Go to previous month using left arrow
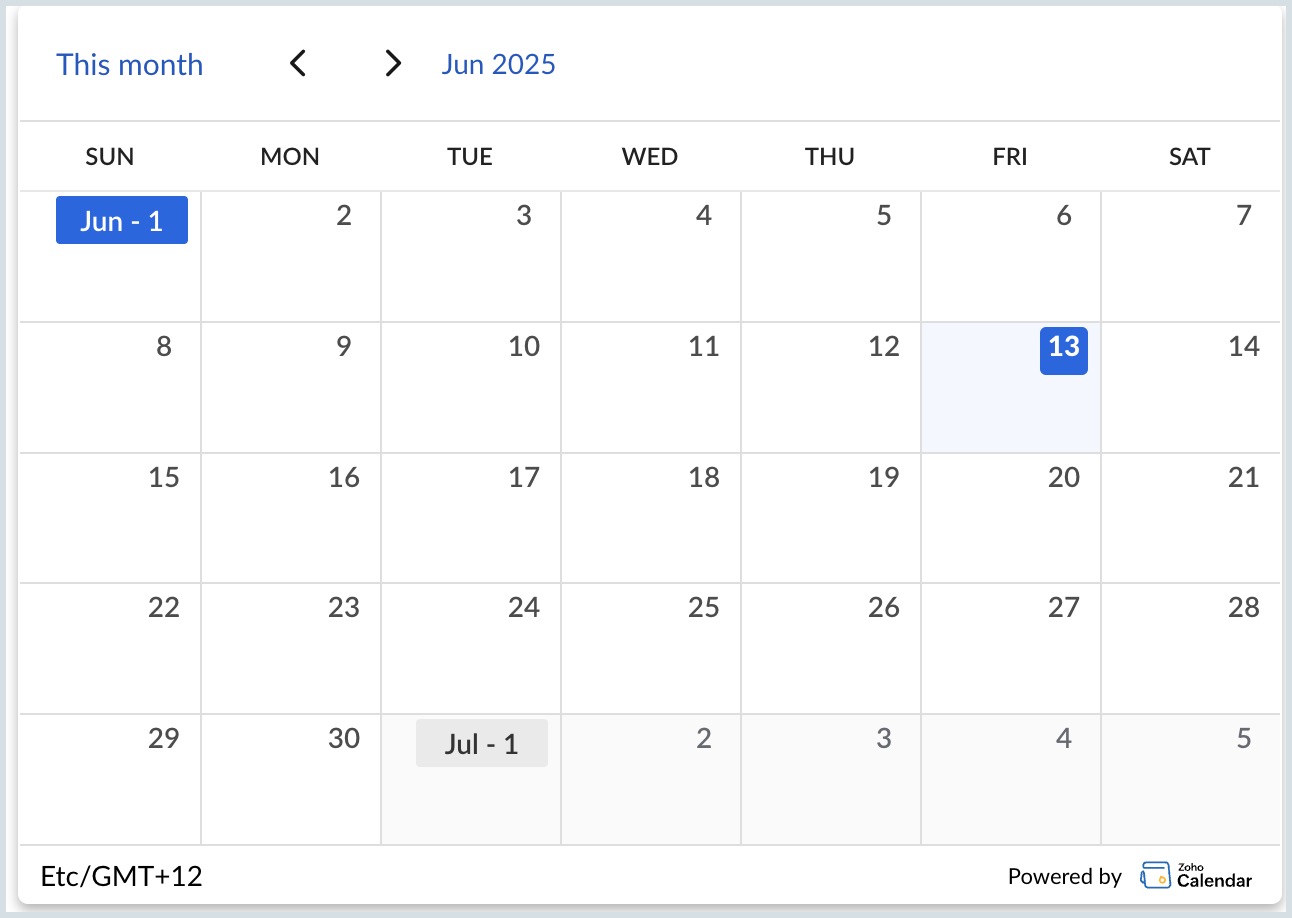The width and height of the screenshot is (1292, 918). coord(297,64)
